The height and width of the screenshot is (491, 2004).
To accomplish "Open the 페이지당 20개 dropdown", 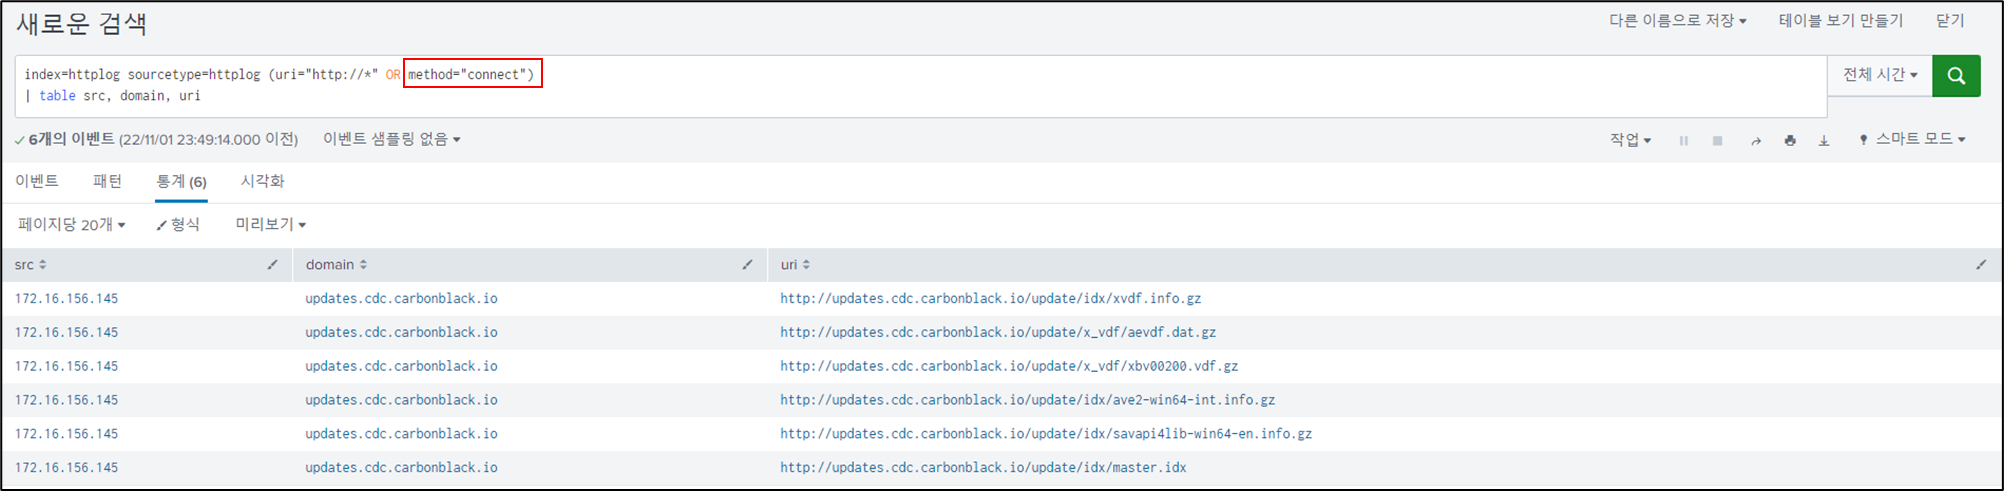I will [72, 225].
